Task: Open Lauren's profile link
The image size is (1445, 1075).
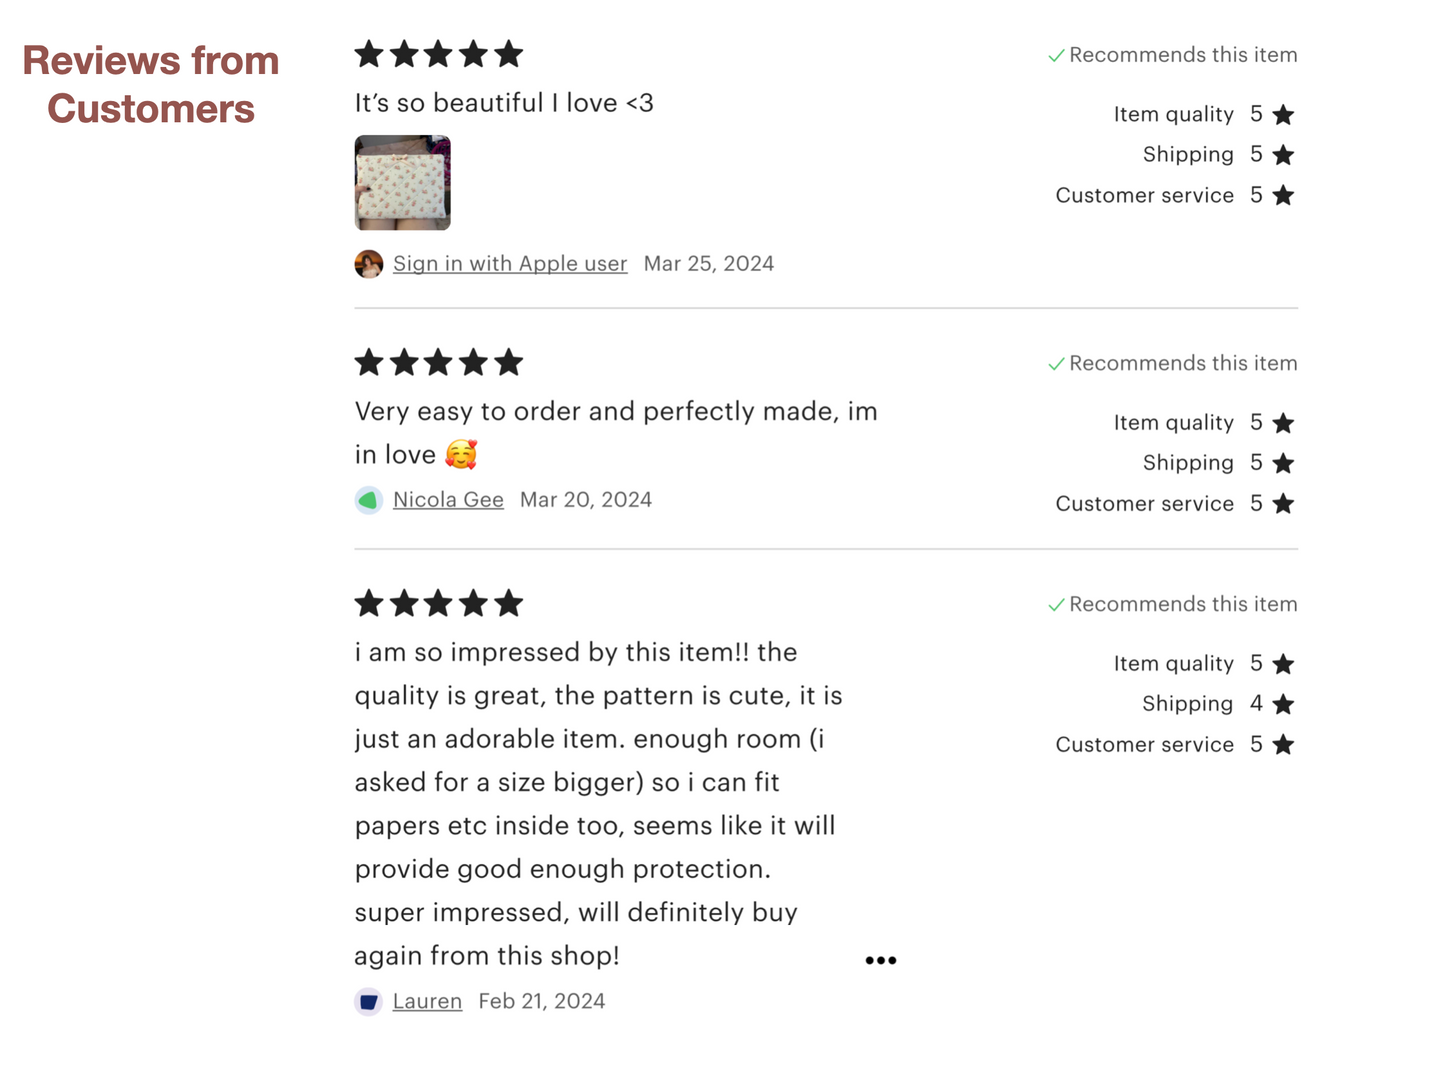Action: coord(427,1001)
